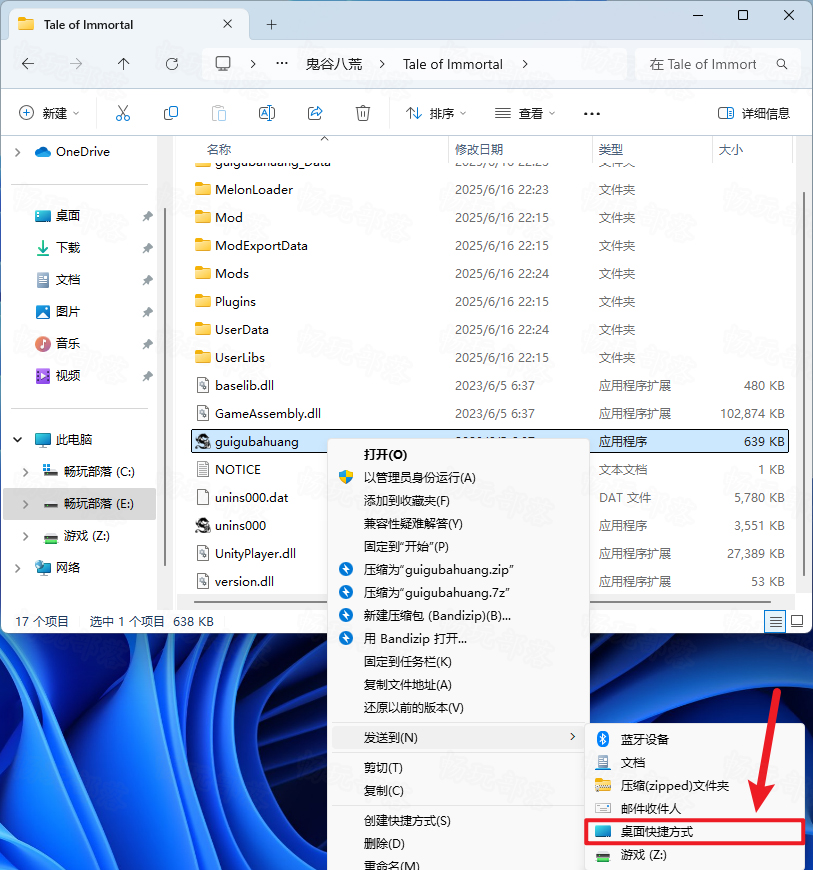The image size is (813, 870).
Task: Click the Forward arrow navigation button
Action: [x=76, y=64]
